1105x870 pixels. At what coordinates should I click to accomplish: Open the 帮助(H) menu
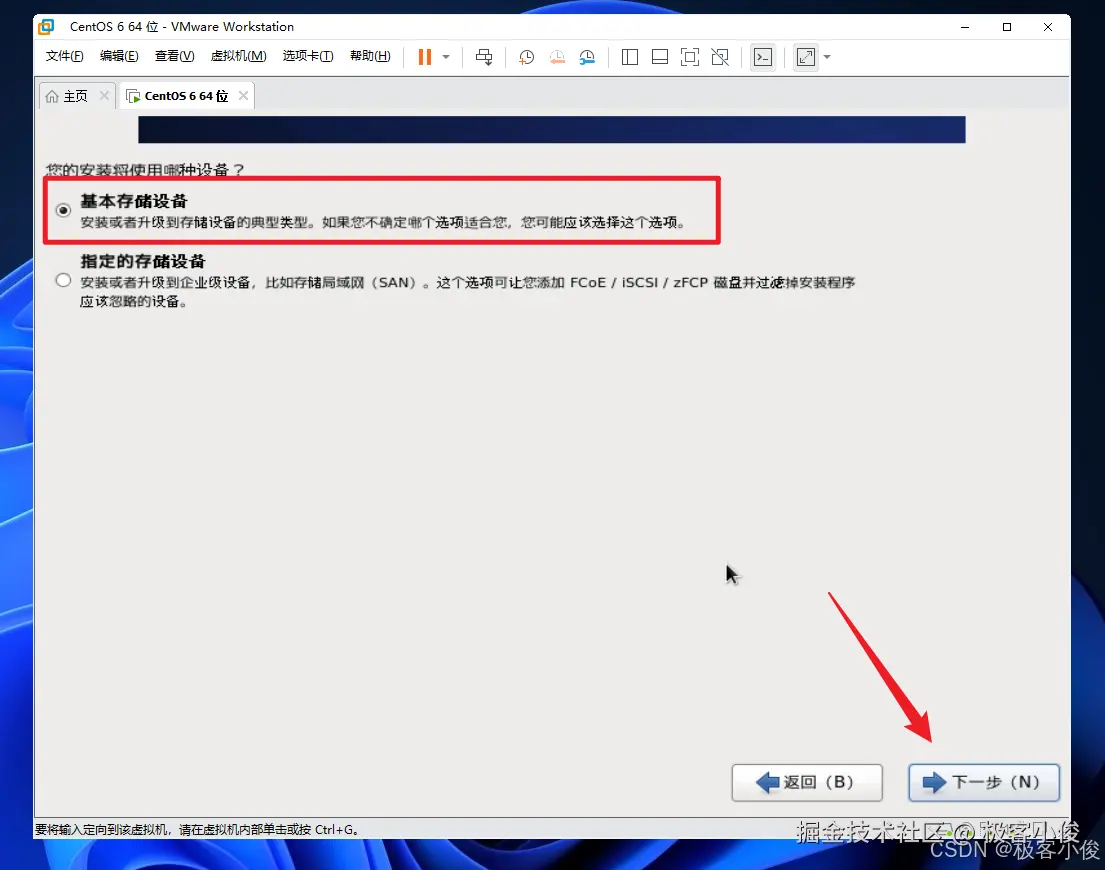(371, 56)
